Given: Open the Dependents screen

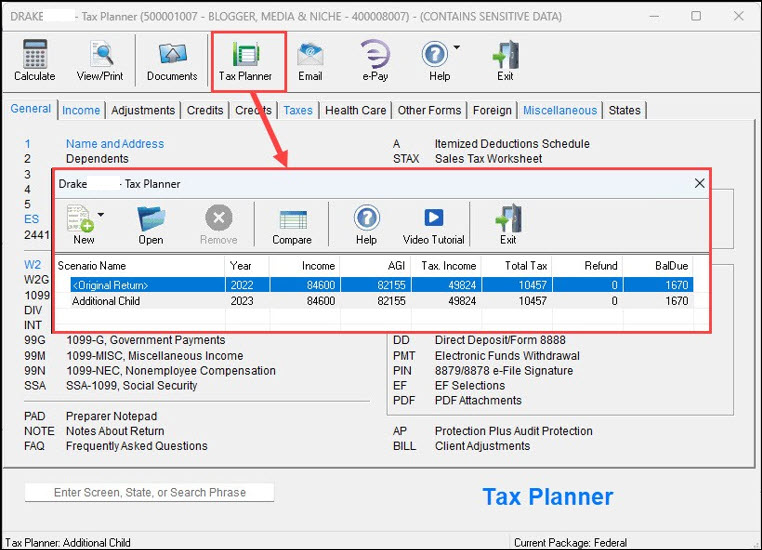Looking at the screenshot, I should (x=97, y=159).
